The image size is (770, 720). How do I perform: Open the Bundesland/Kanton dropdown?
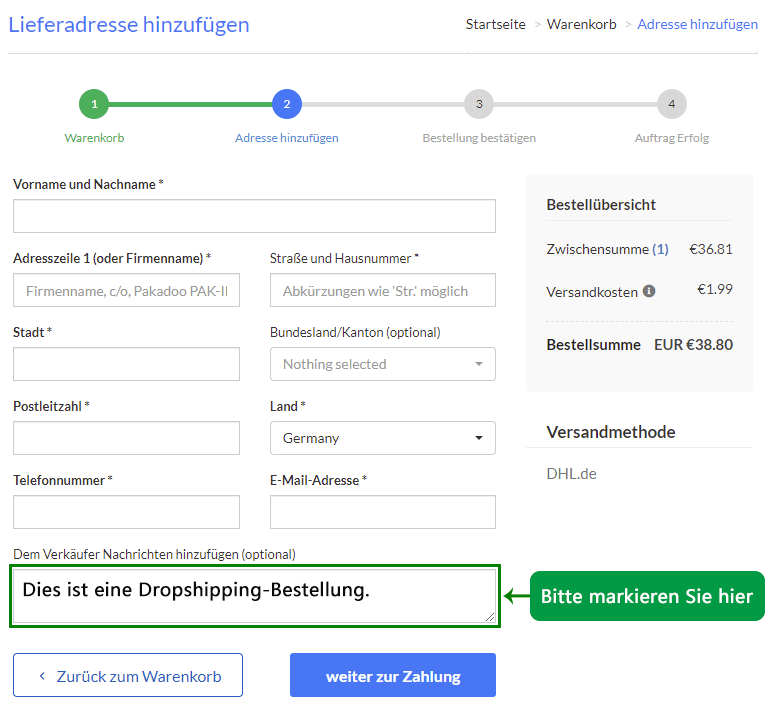[x=382, y=364]
